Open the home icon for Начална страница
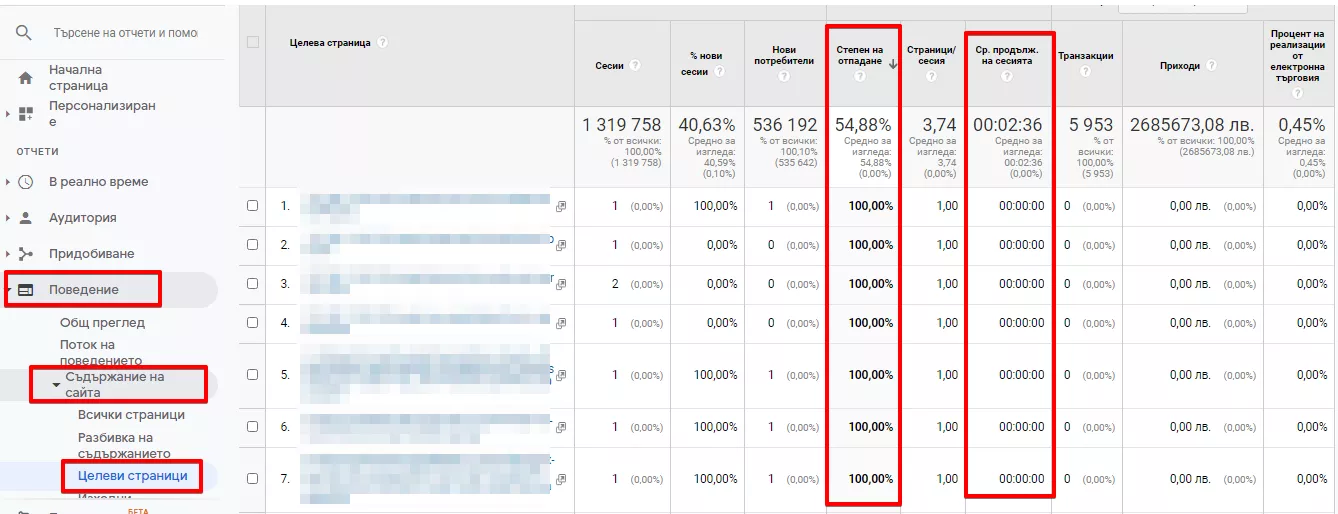 pos(26,78)
